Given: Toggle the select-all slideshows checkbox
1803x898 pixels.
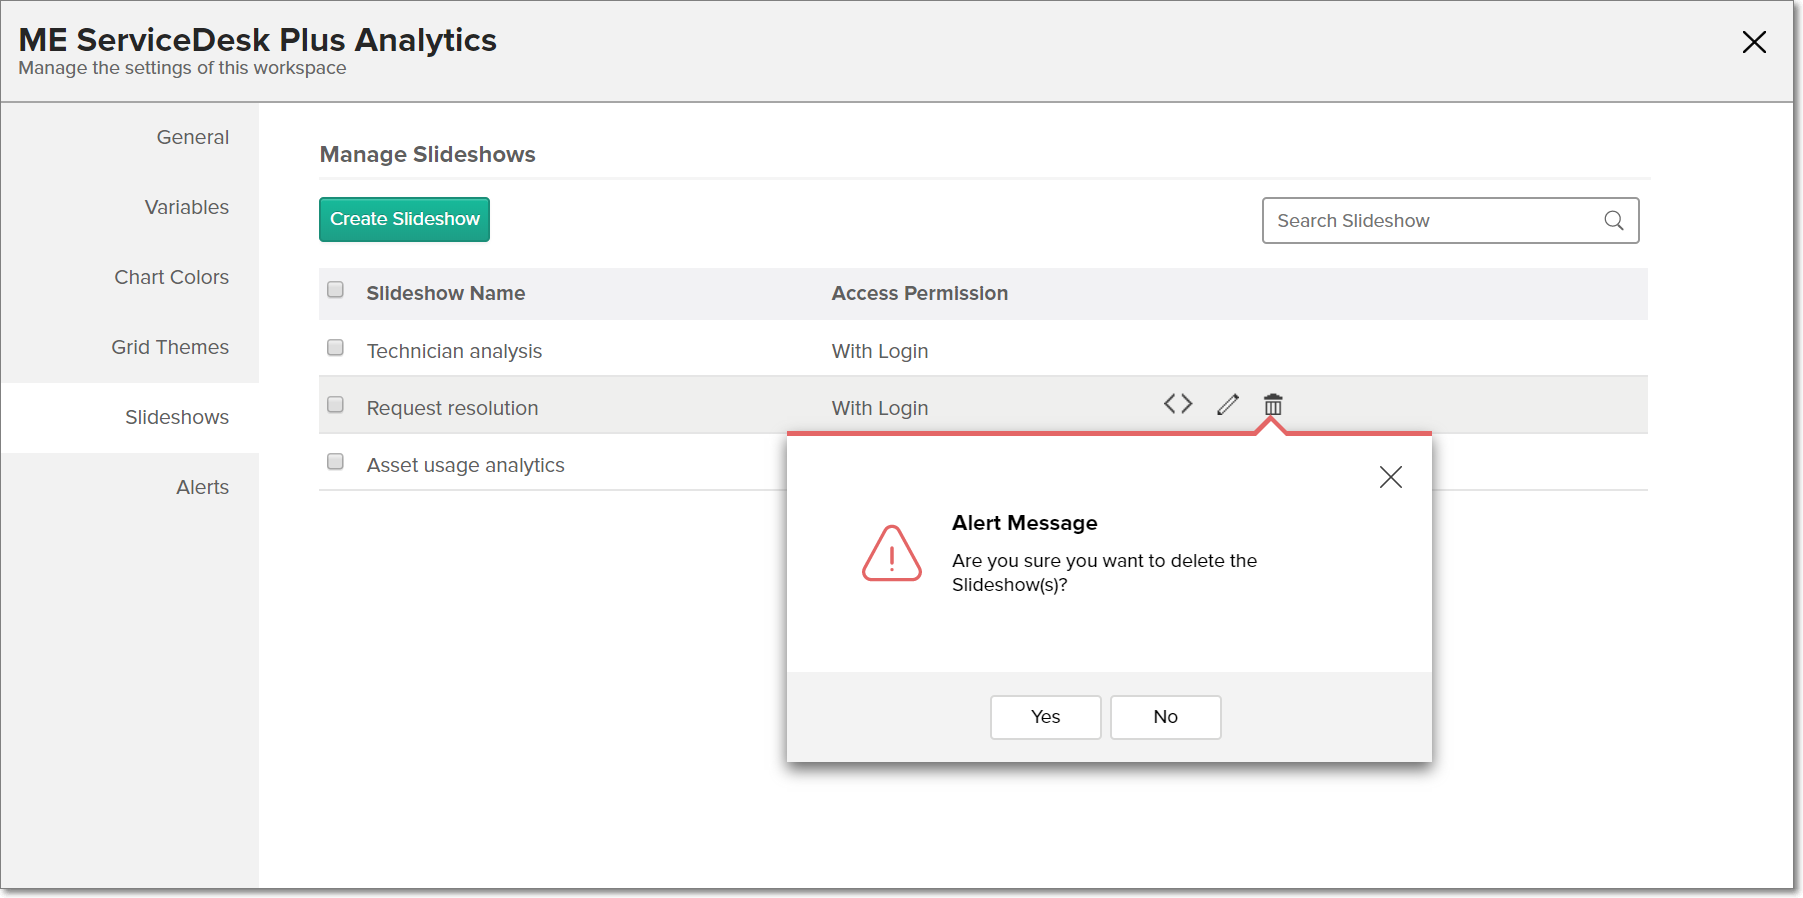Looking at the screenshot, I should [336, 290].
